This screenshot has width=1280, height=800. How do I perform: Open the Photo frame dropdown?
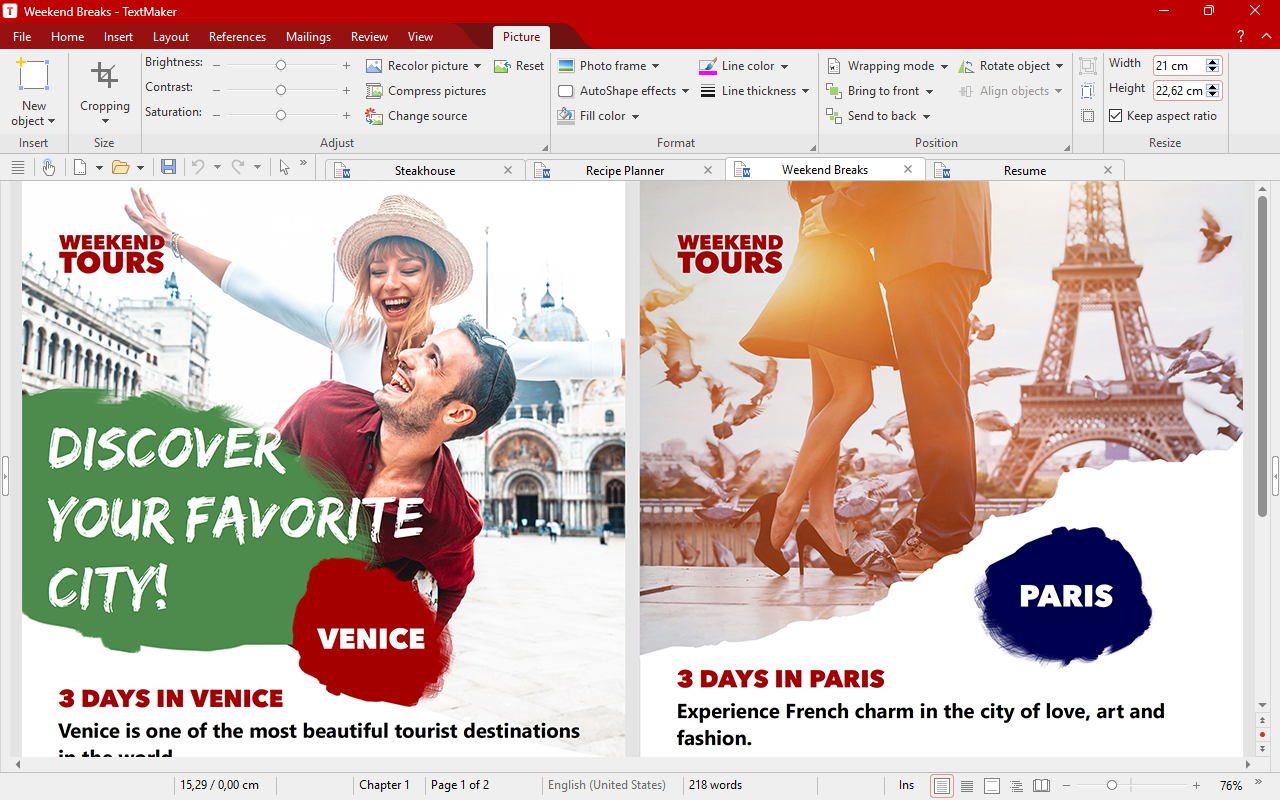[x=655, y=67]
